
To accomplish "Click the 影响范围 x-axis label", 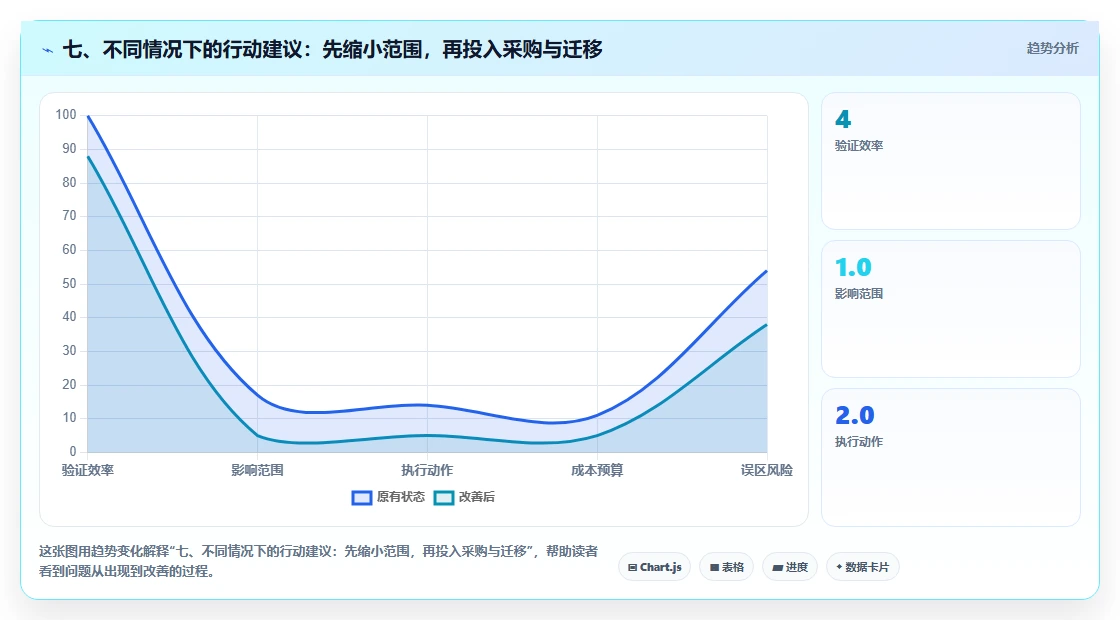I will click(257, 470).
